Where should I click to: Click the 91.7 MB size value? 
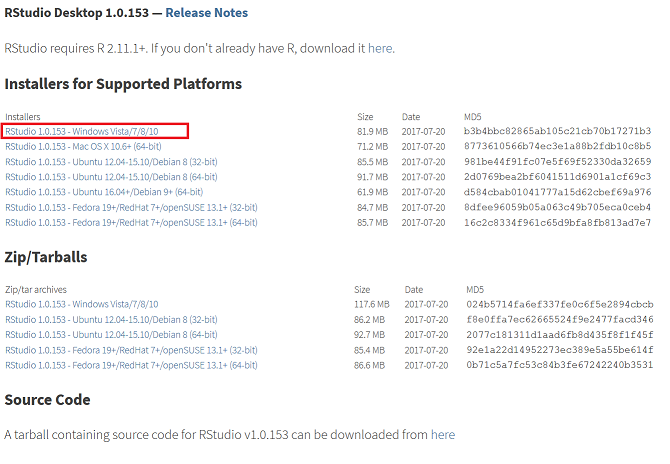click(x=373, y=177)
